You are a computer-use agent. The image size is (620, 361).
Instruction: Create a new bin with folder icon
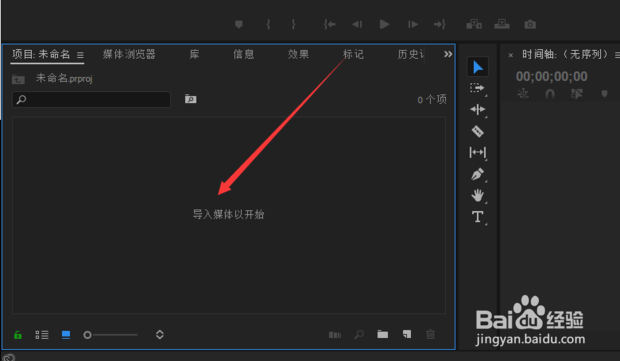(x=382, y=335)
